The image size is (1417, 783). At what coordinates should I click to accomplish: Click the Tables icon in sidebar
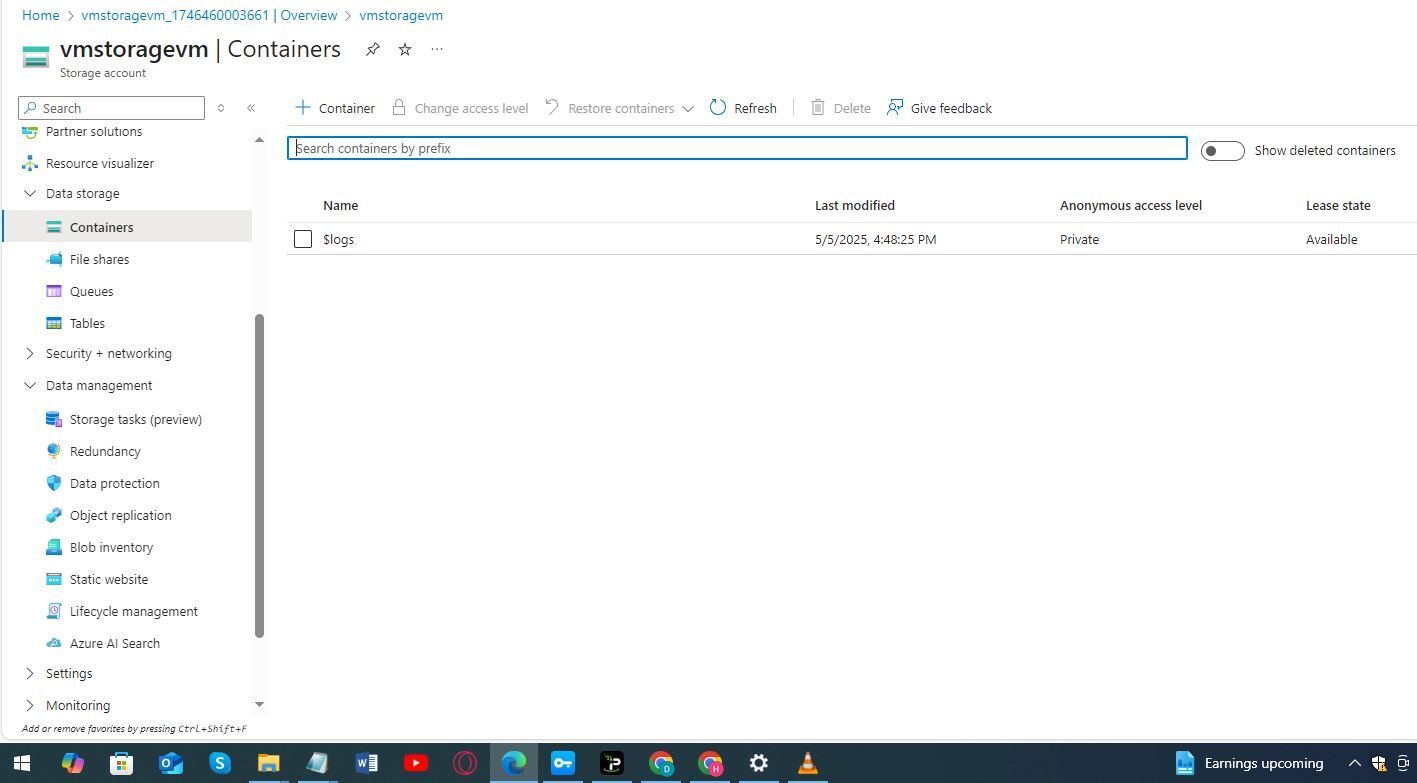tap(54, 323)
